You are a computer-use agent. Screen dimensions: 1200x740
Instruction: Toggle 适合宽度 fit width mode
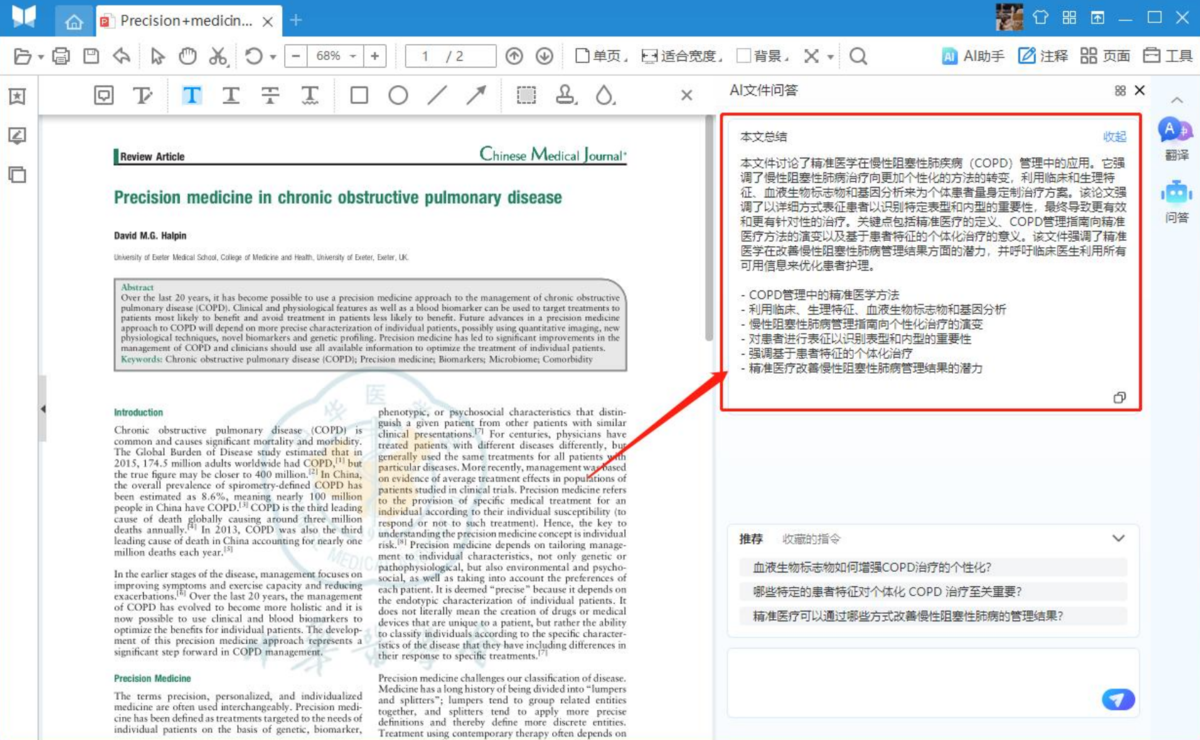pos(650,56)
